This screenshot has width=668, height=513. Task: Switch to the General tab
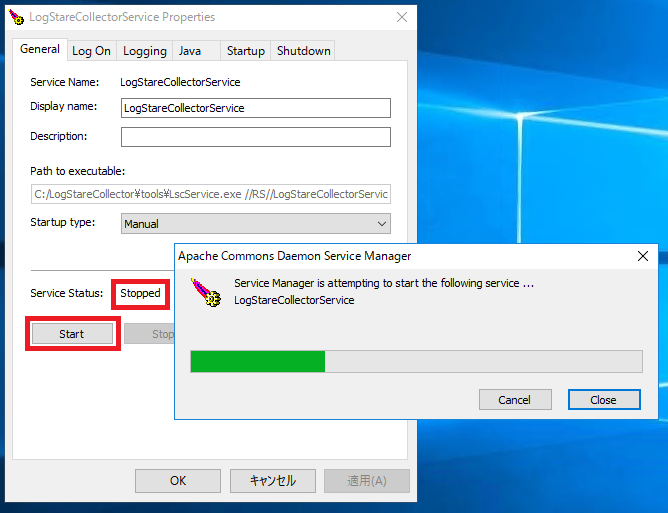click(x=40, y=49)
